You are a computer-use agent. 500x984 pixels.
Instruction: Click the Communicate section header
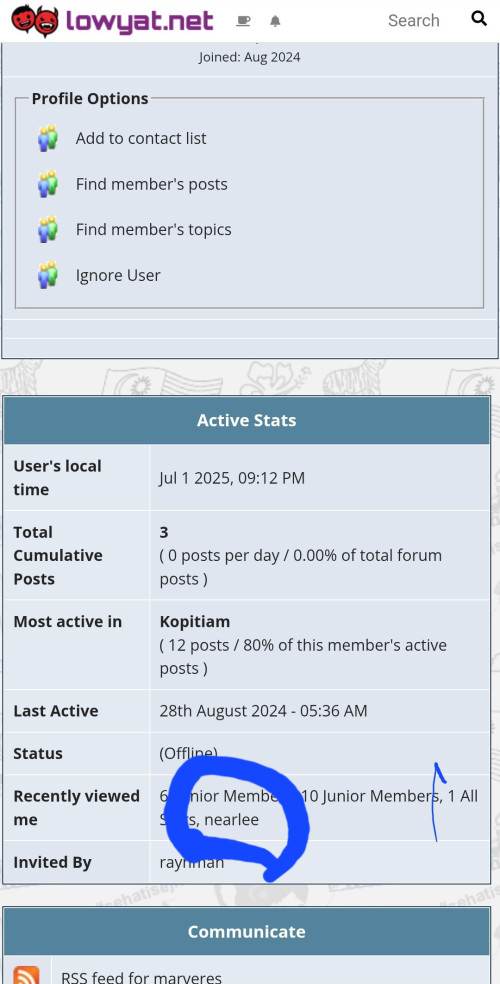pyautogui.click(x=247, y=931)
